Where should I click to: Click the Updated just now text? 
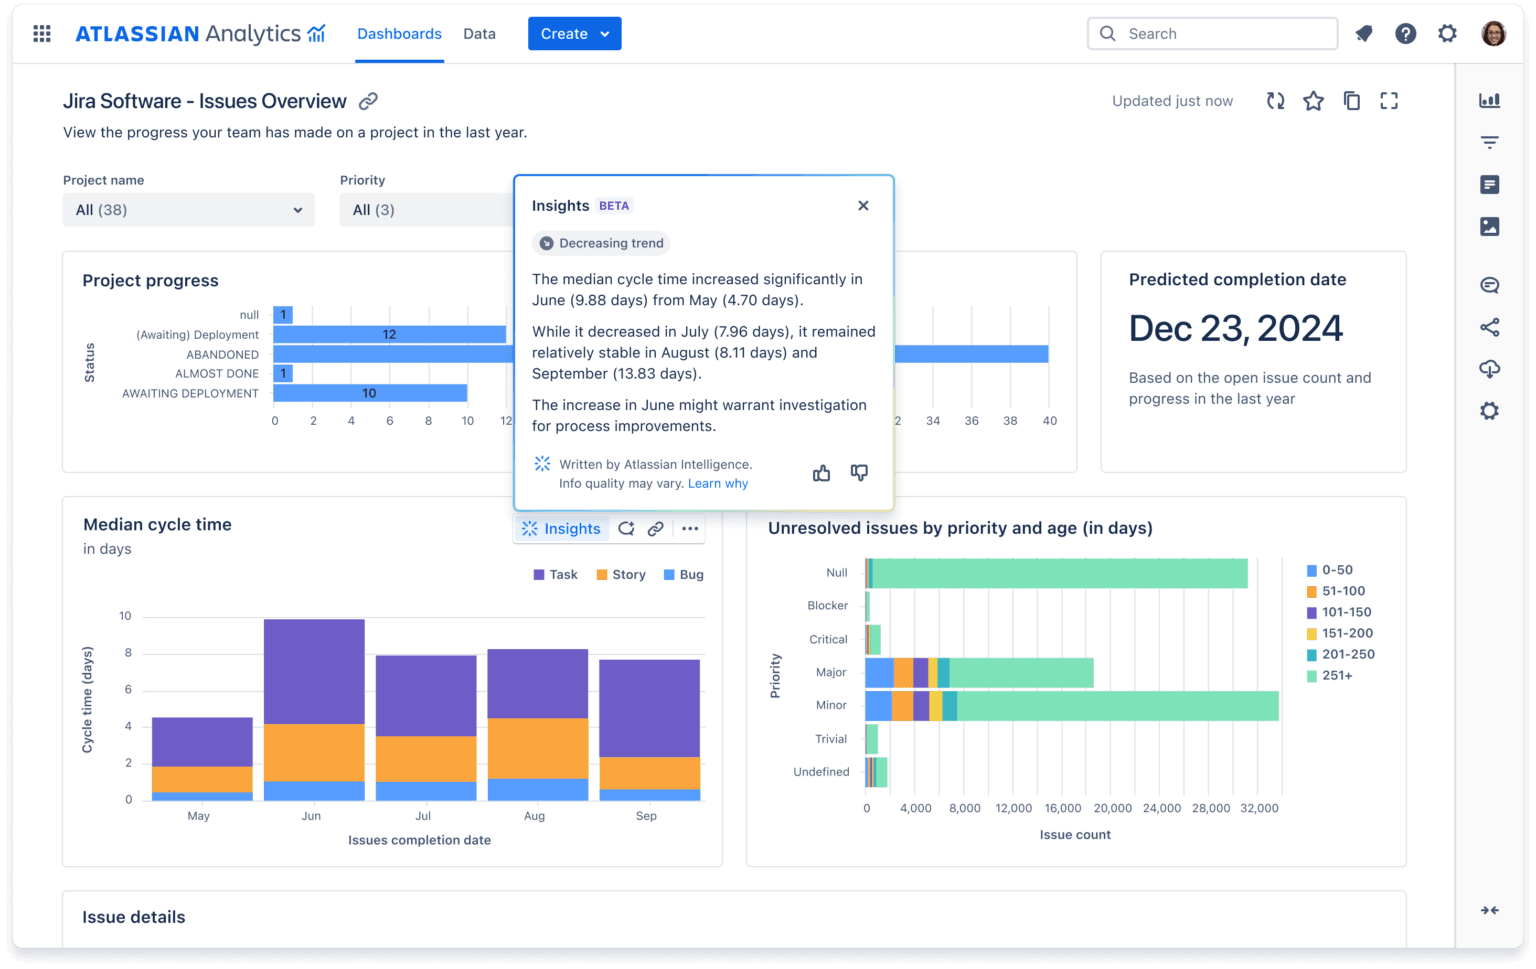[x=1172, y=101]
